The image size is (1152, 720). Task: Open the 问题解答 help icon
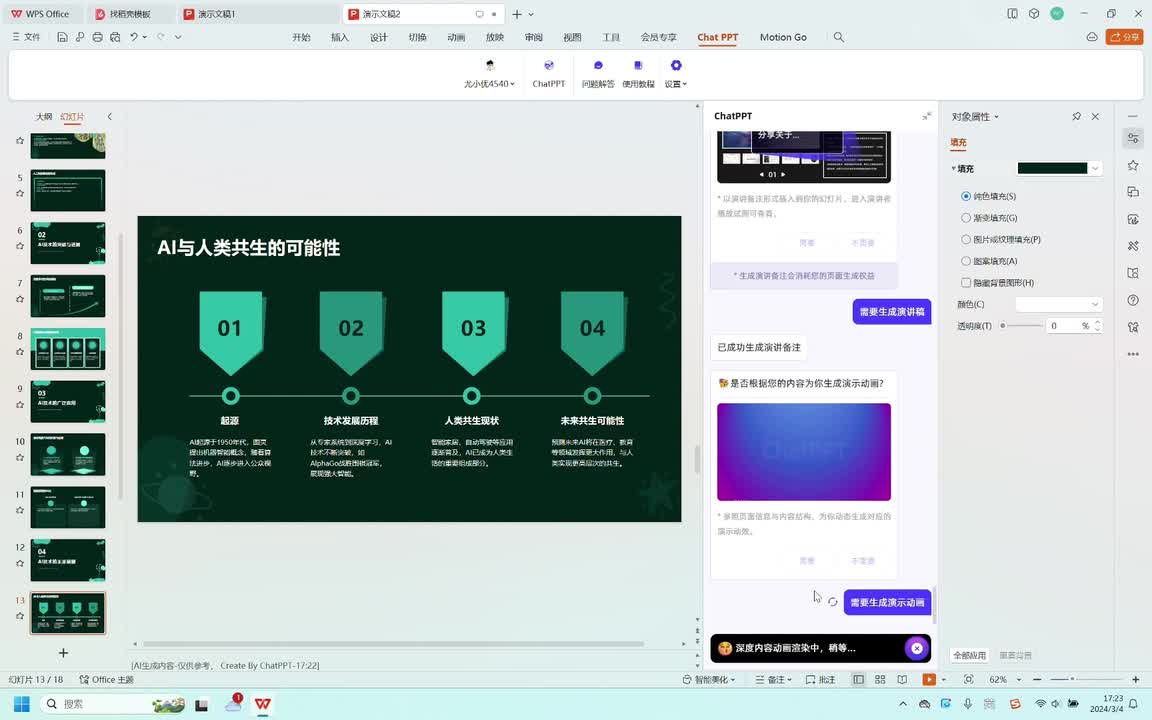pyautogui.click(x=598, y=73)
